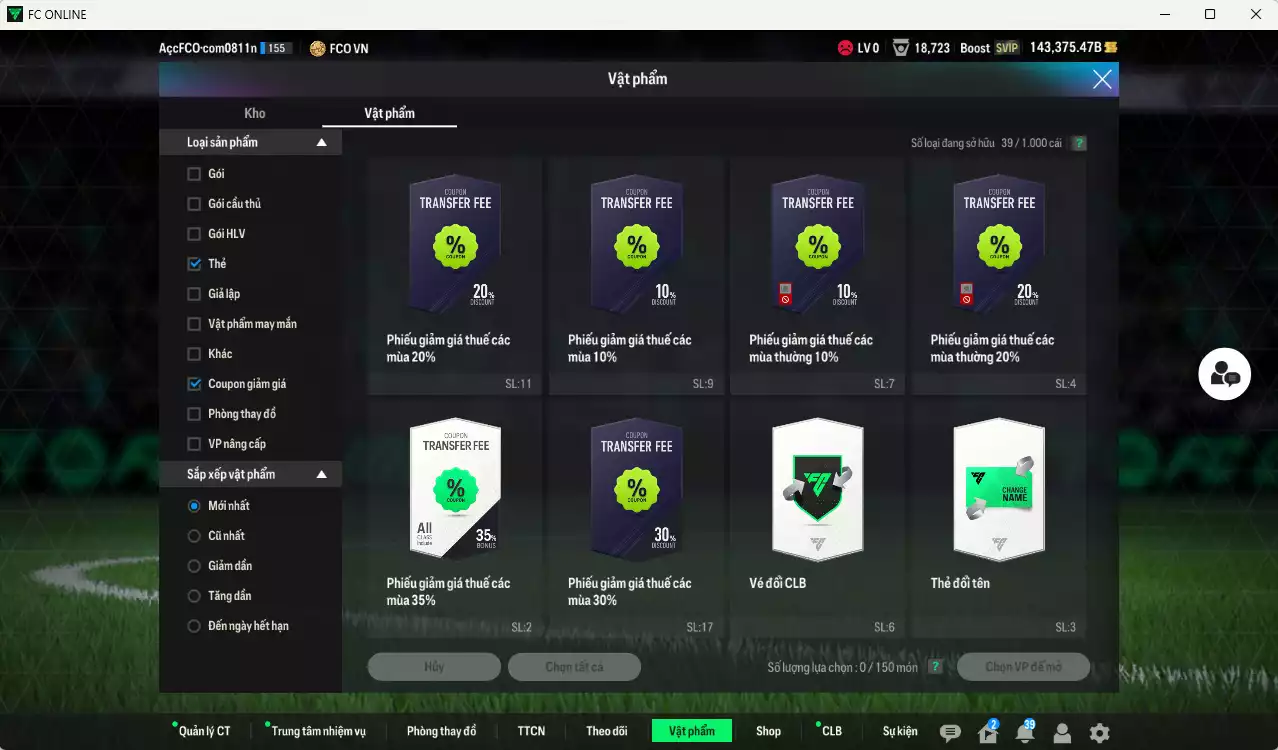Tick the VP nâng cấp checkbox
1278x750 pixels.
click(x=194, y=444)
